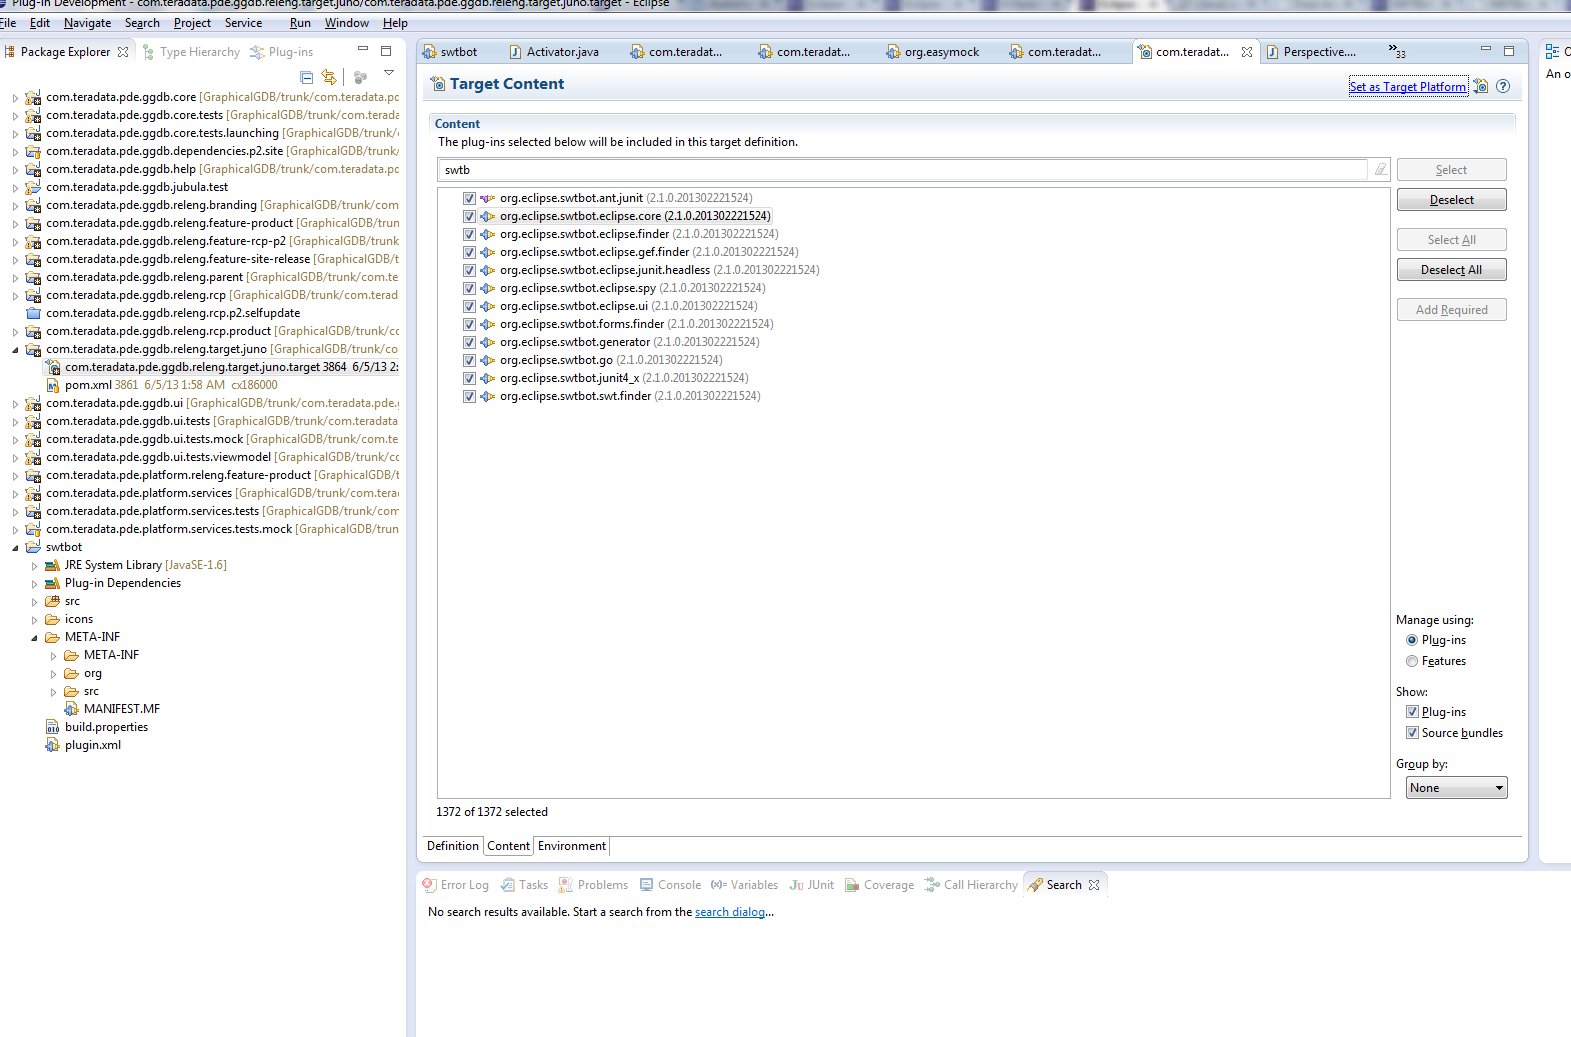This screenshot has height=1037, width=1571.
Task: Uncheck org.eclipse.swtbot.eclipse.finder plug-in
Action: [469, 234]
